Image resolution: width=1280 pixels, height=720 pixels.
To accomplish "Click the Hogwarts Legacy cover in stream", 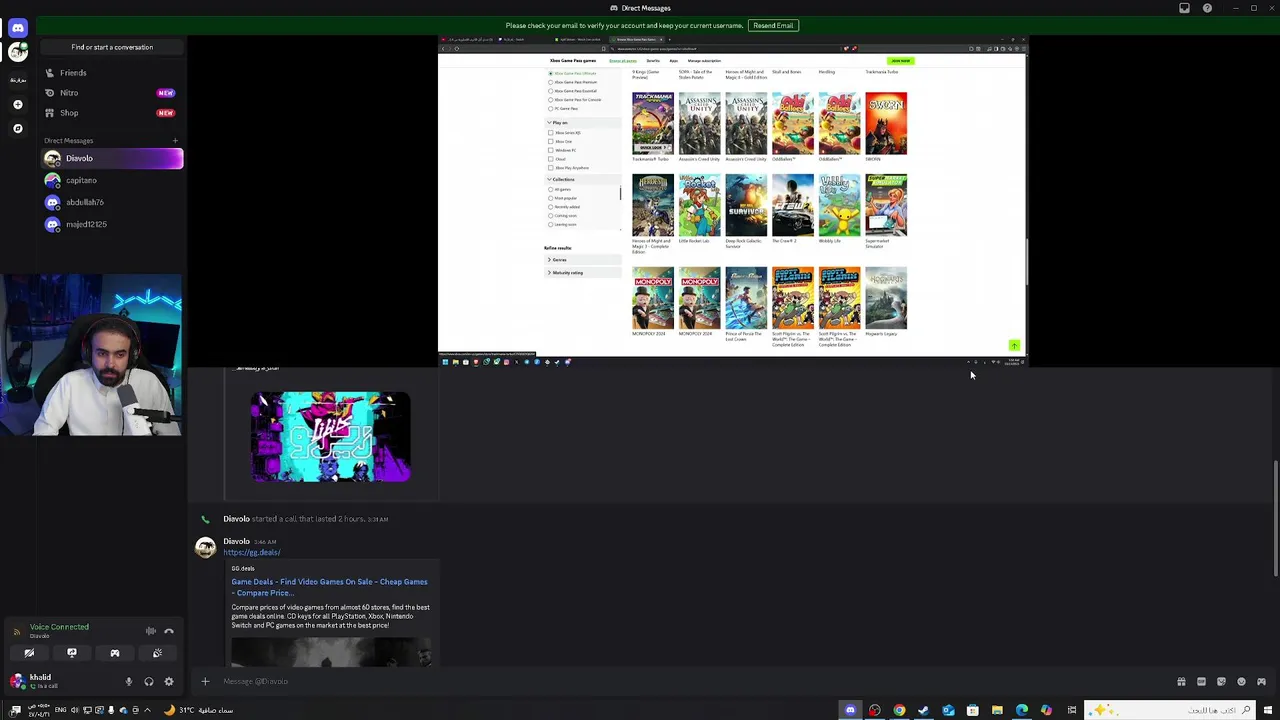I will coord(886,298).
